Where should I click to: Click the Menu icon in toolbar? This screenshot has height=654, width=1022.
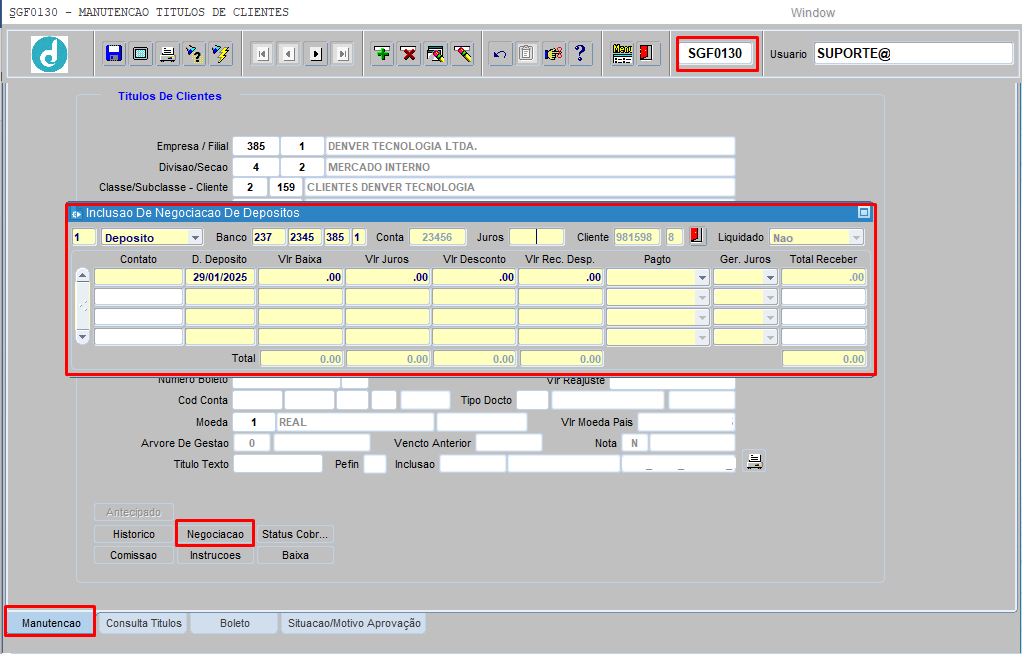(x=622, y=53)
